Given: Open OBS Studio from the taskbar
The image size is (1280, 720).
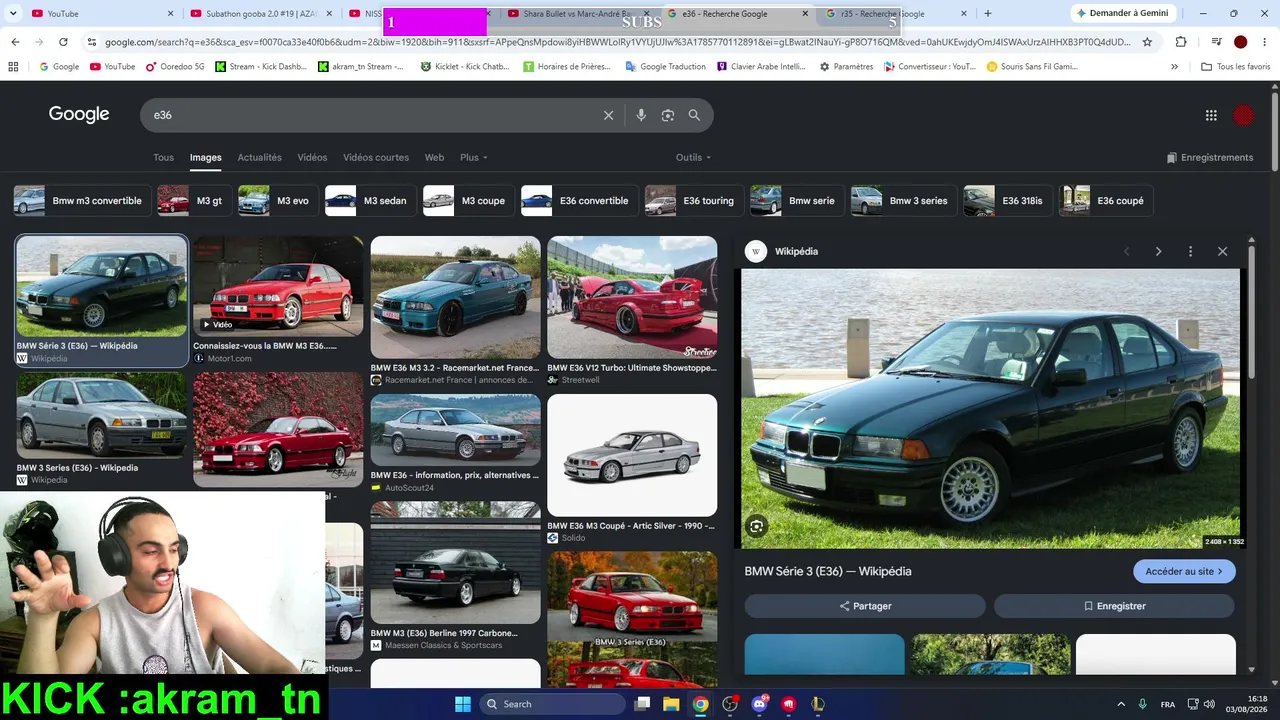Looking at the screenshot, I should pyautogui.click(x=730, y=704).
